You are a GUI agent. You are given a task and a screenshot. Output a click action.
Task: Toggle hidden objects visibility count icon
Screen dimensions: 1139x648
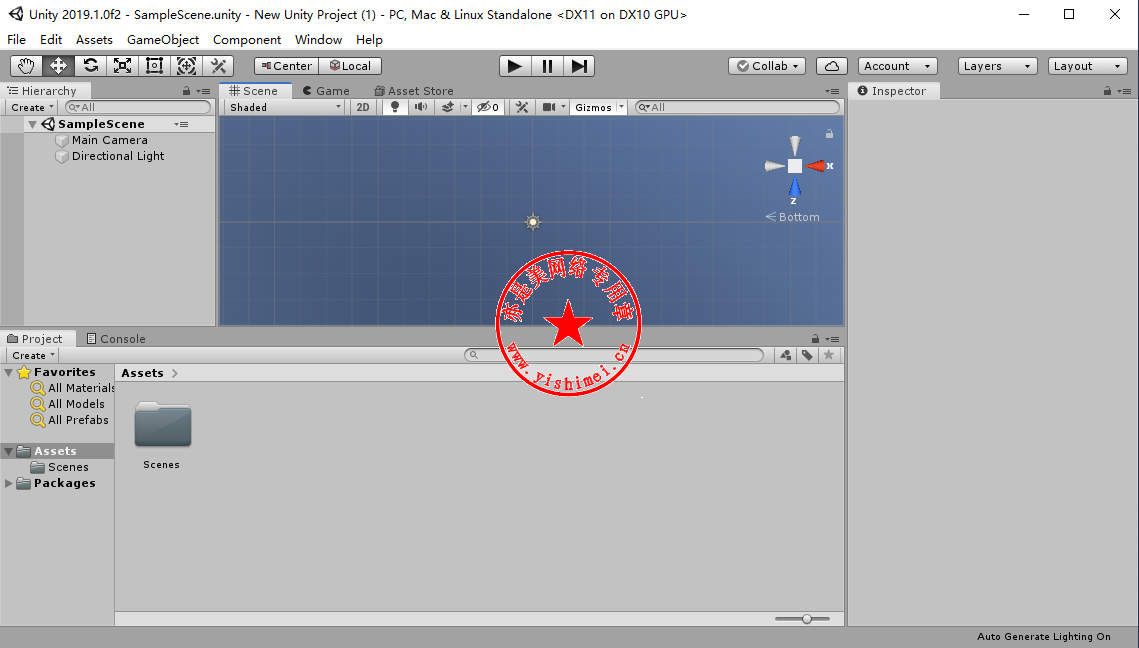pos(487,107)
